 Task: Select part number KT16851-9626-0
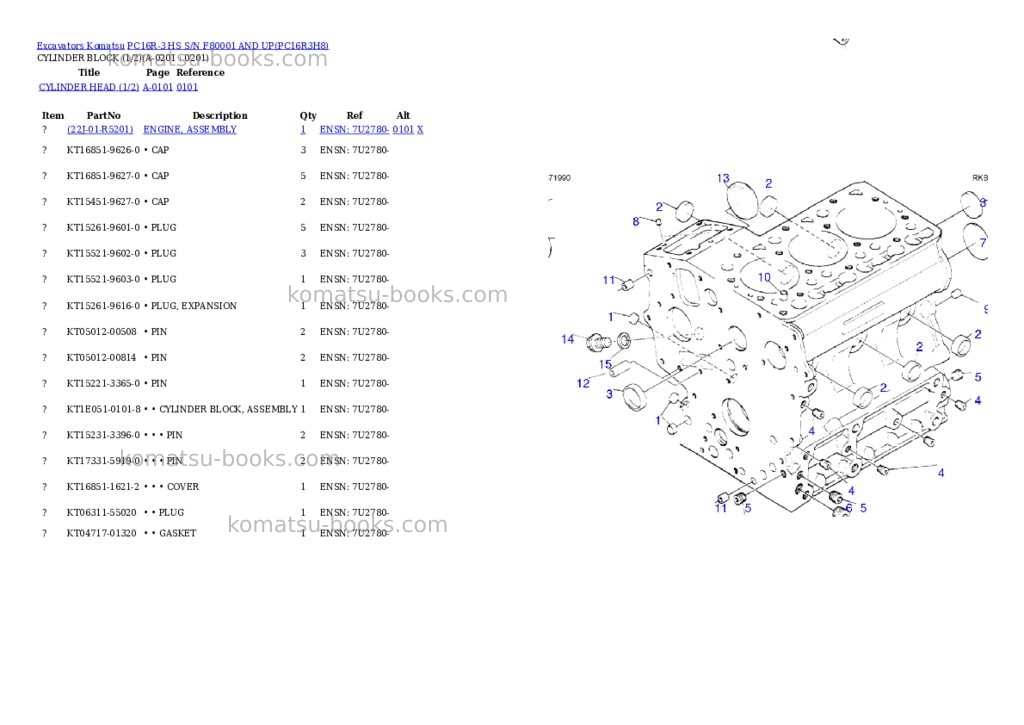click(103, 150)
